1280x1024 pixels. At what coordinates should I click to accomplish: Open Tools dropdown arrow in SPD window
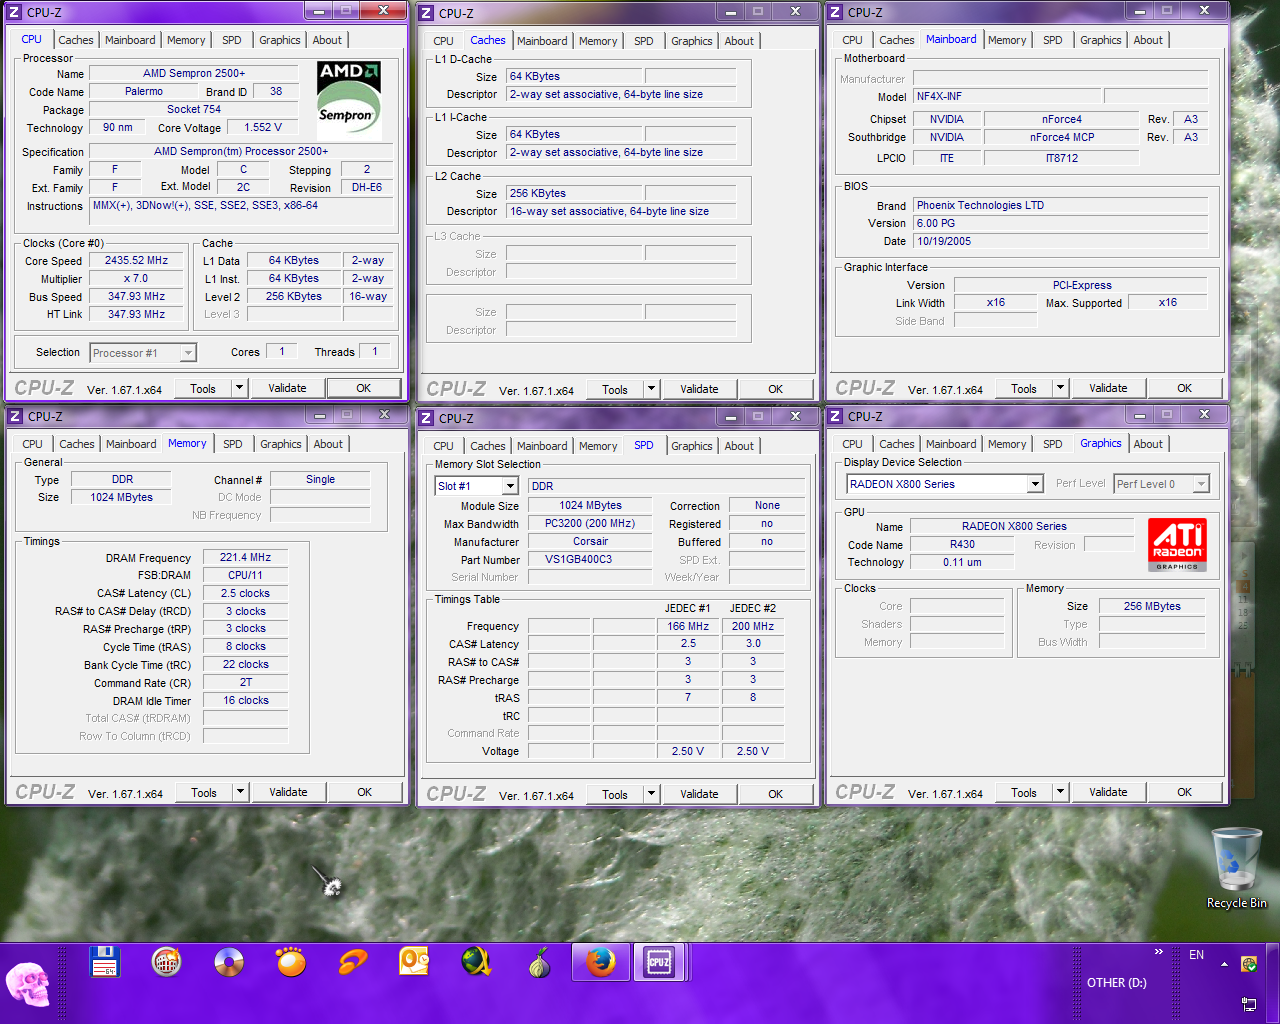tap(651, 794)
